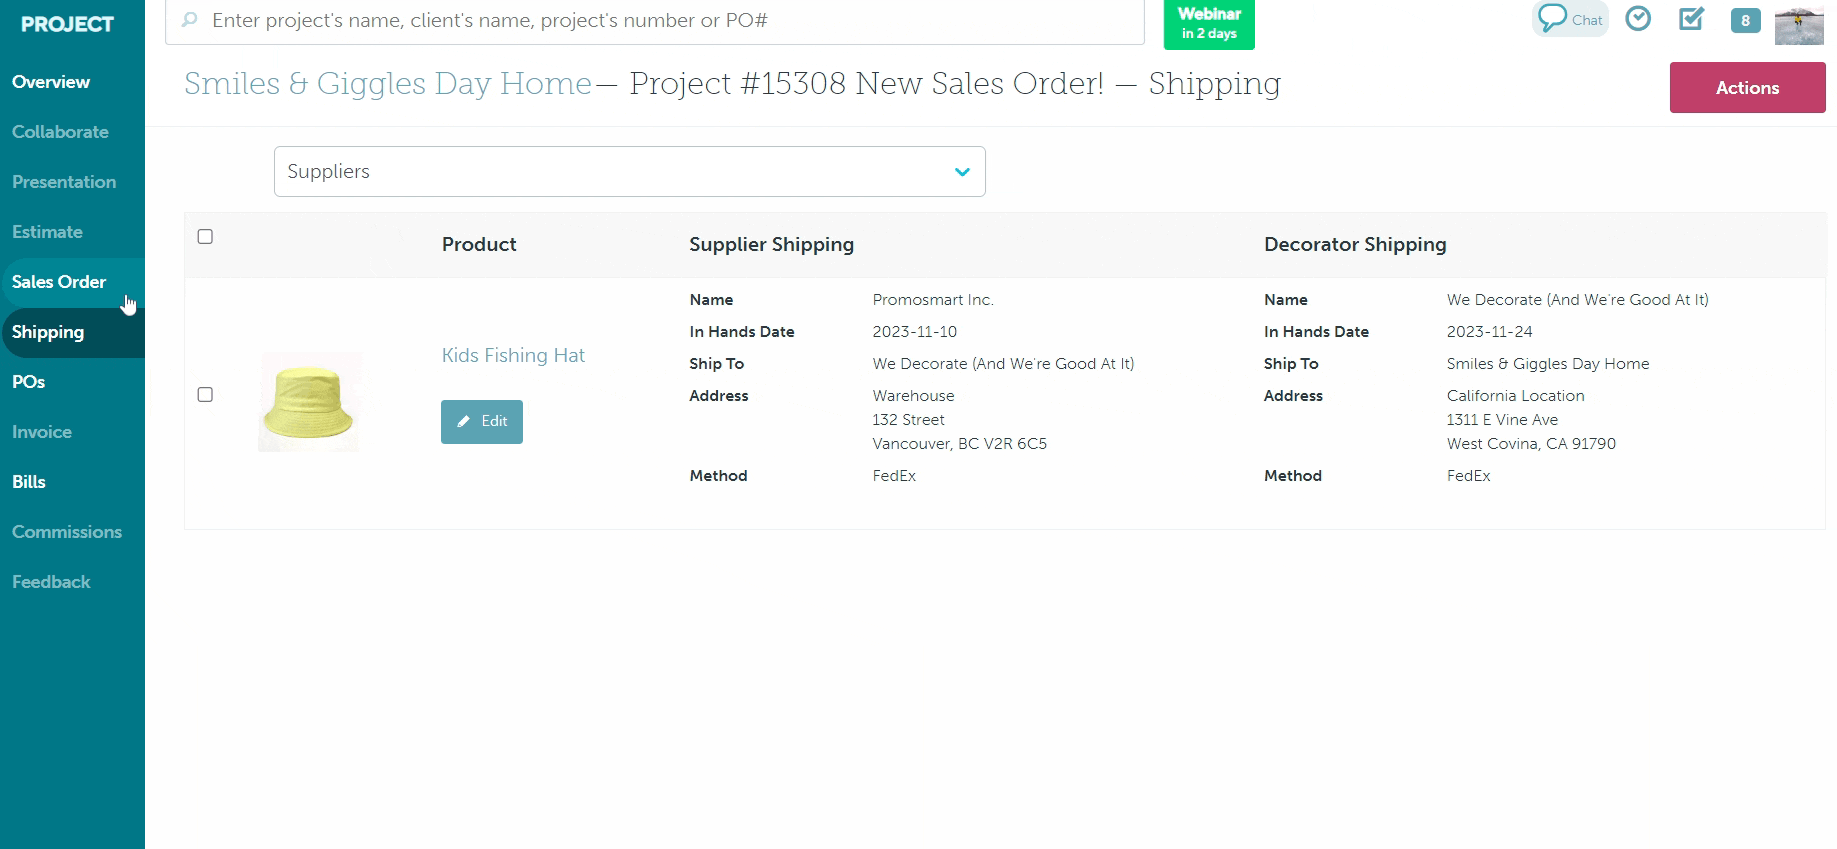
Task: Go to Sales Order in sidebar
Action: tap(59, 282)
